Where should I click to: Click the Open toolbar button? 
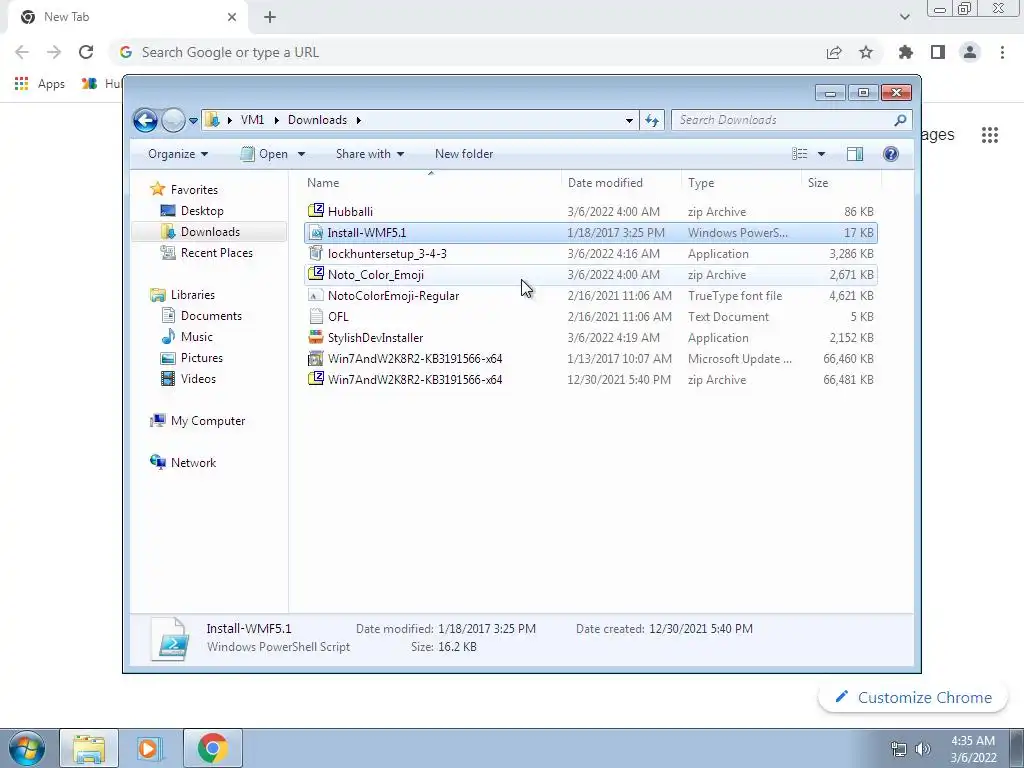pyautogui.click(x=264, y=154)
